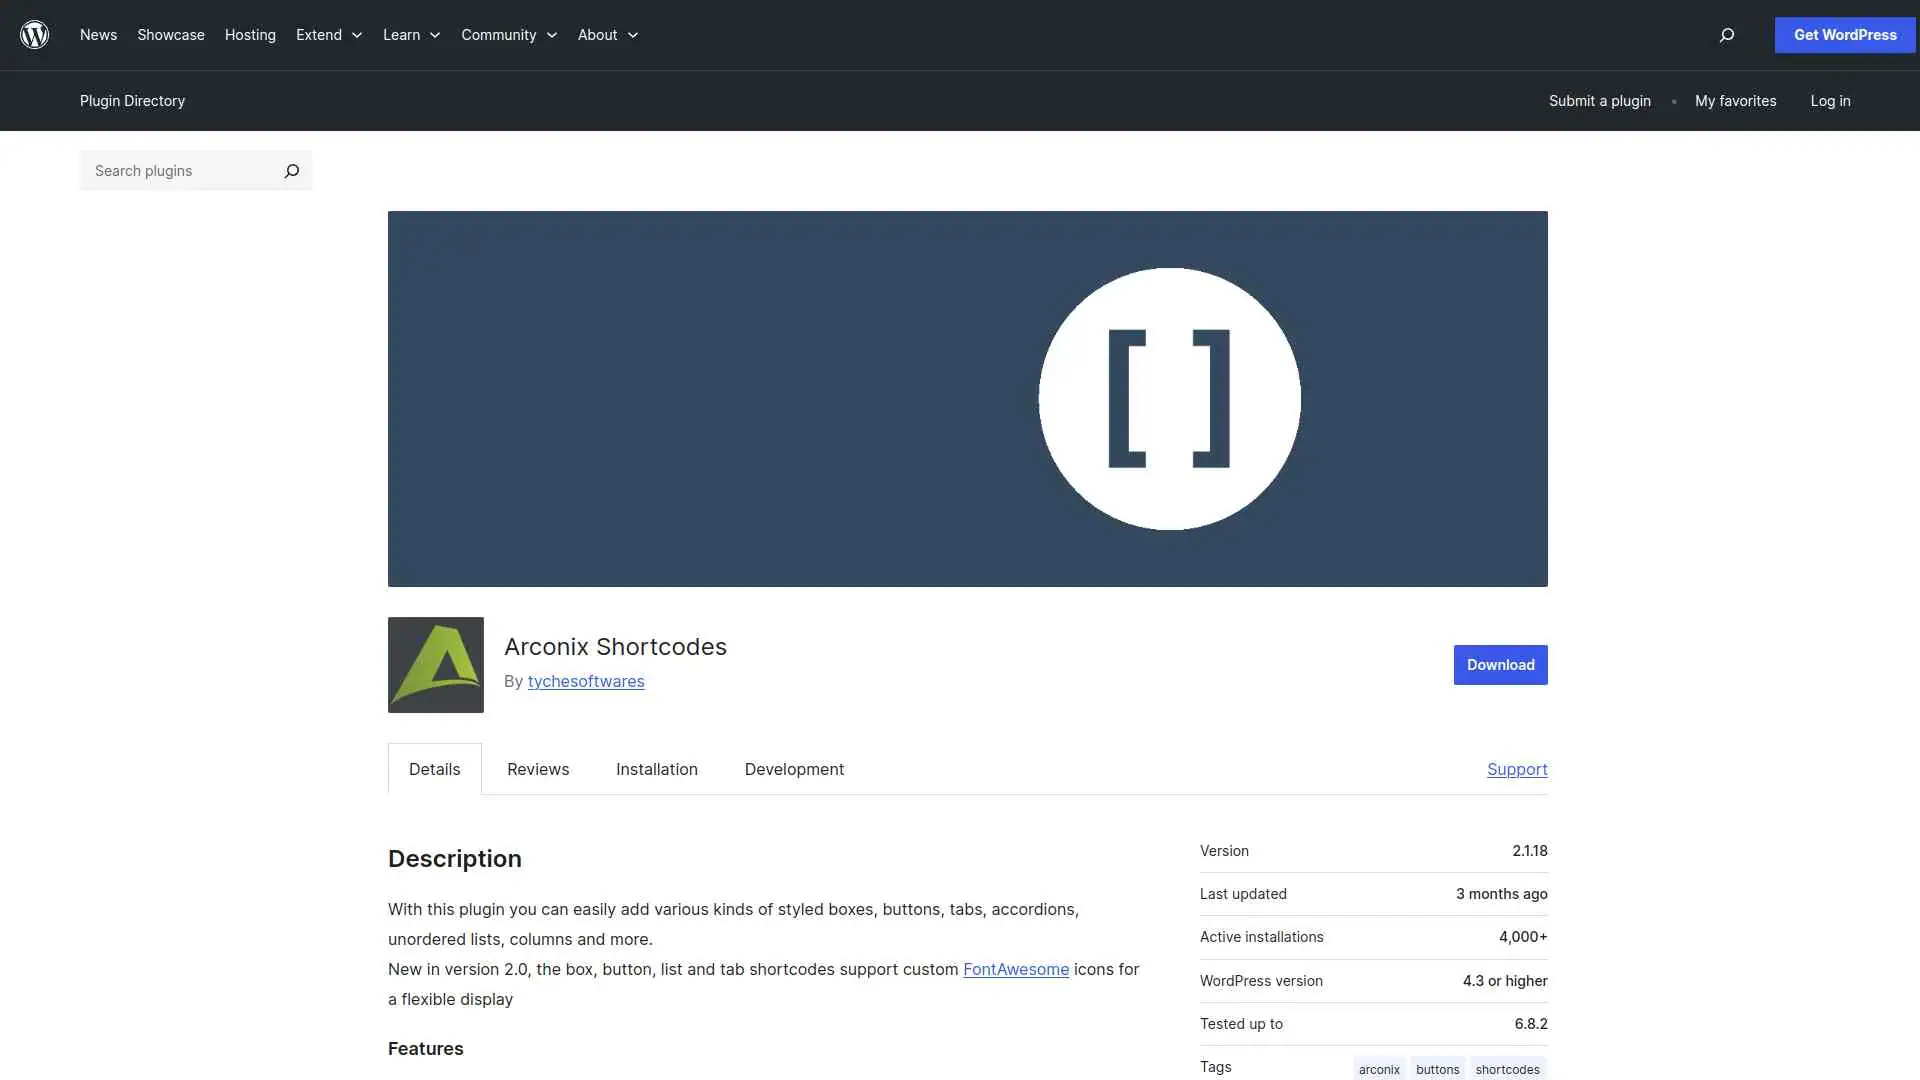This screenshot has width=1920, height=1080.
Task: Select the Development tab
Action: [794, 769]
